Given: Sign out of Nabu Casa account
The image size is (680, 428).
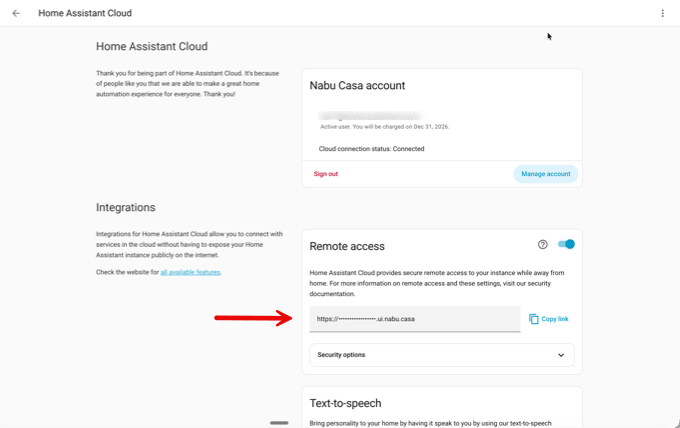Looking at the screenshot, I should tap(326, 174).
